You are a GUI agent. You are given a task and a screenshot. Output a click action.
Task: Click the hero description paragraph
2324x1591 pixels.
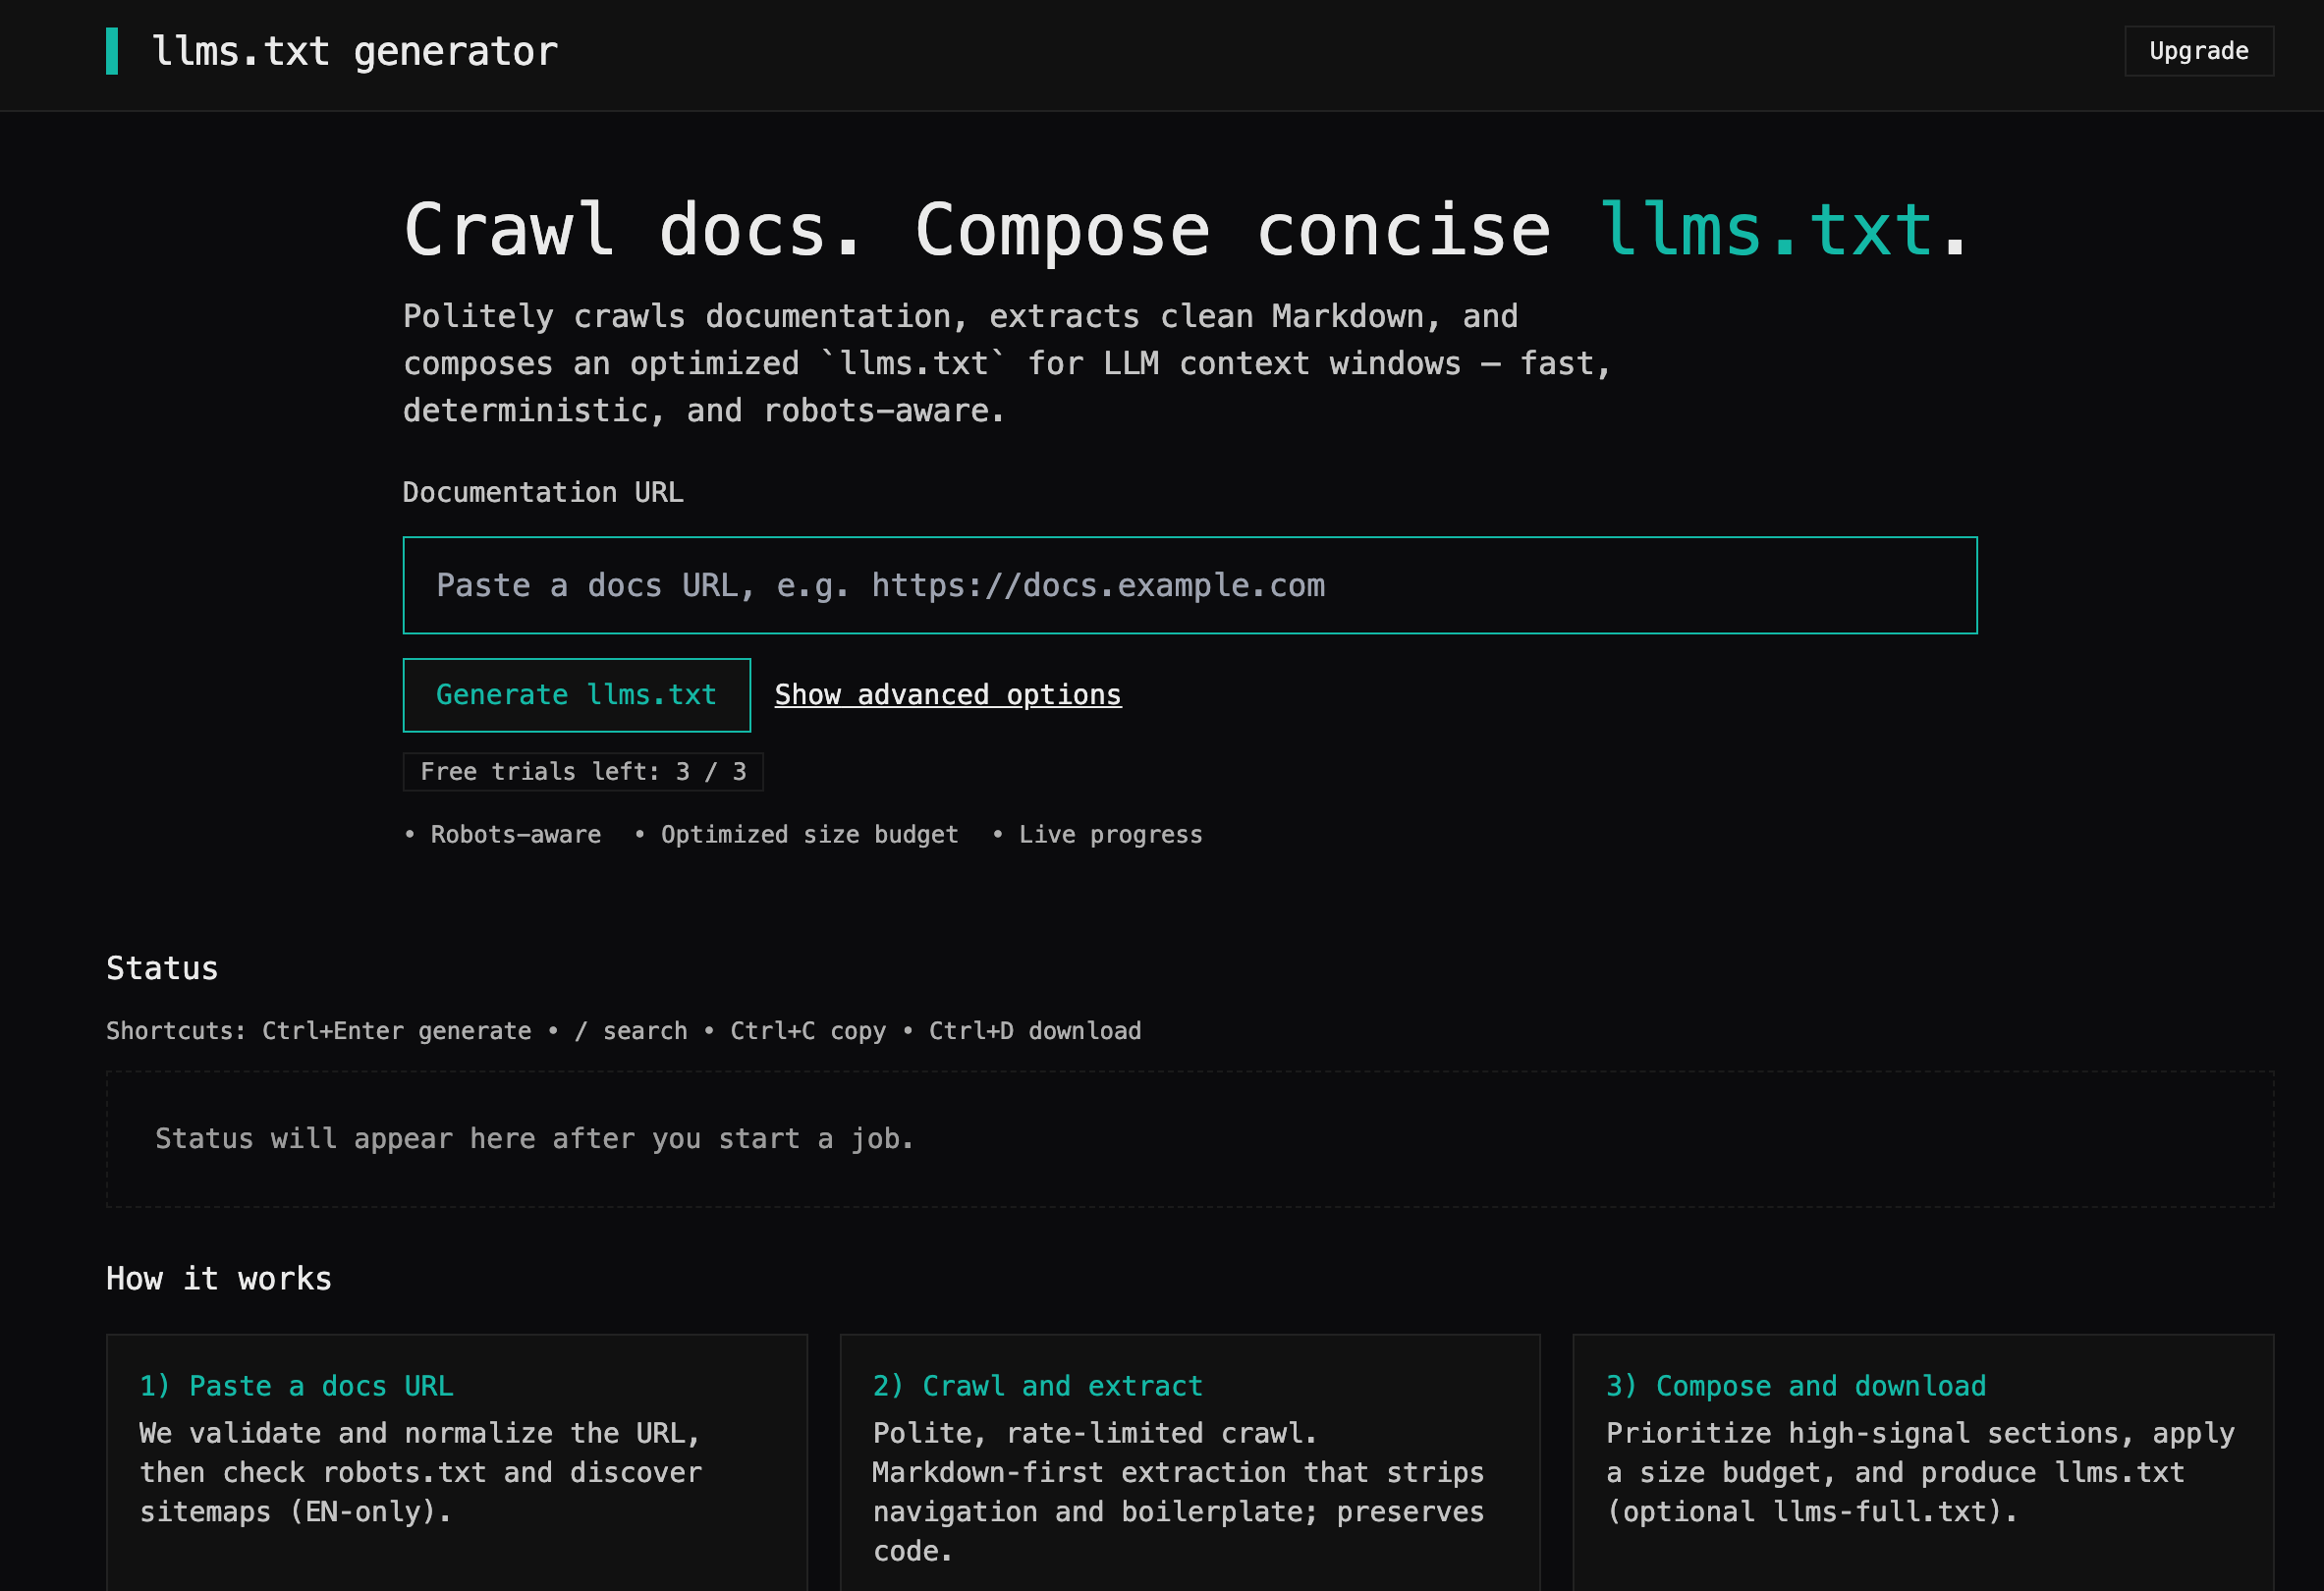(x=1005, y=364)
